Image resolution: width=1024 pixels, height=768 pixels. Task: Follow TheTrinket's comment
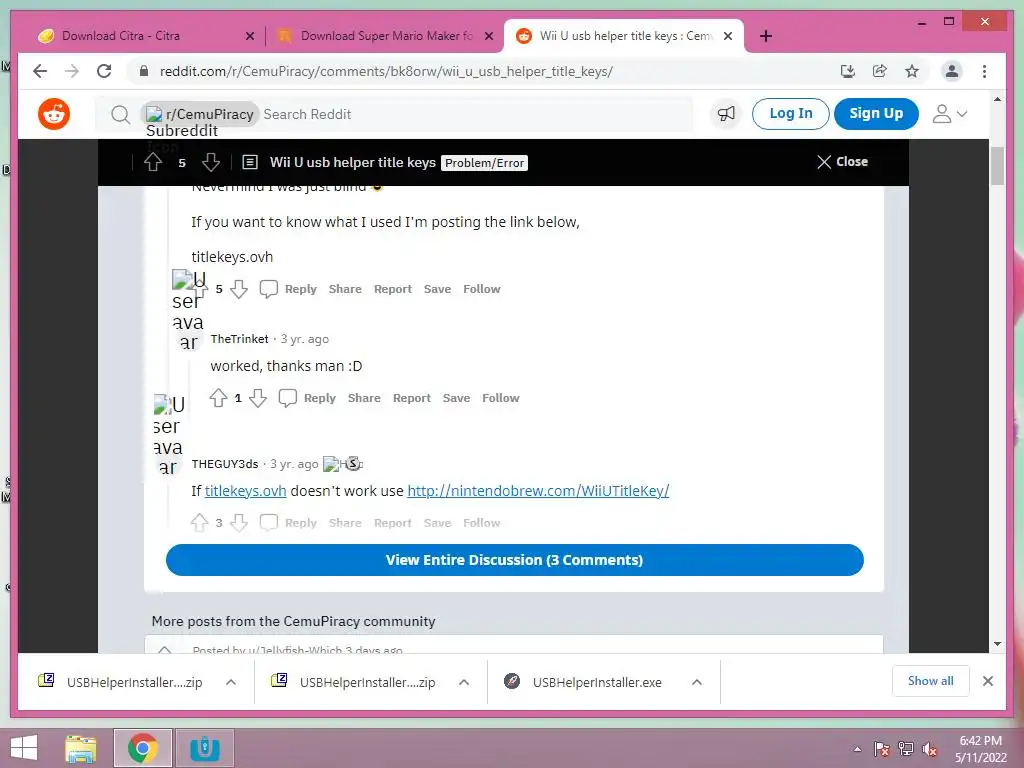(500, 398)
